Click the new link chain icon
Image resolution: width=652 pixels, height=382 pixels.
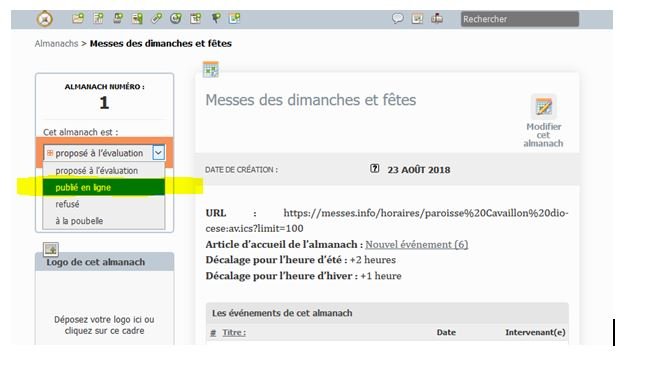(156, 18)
